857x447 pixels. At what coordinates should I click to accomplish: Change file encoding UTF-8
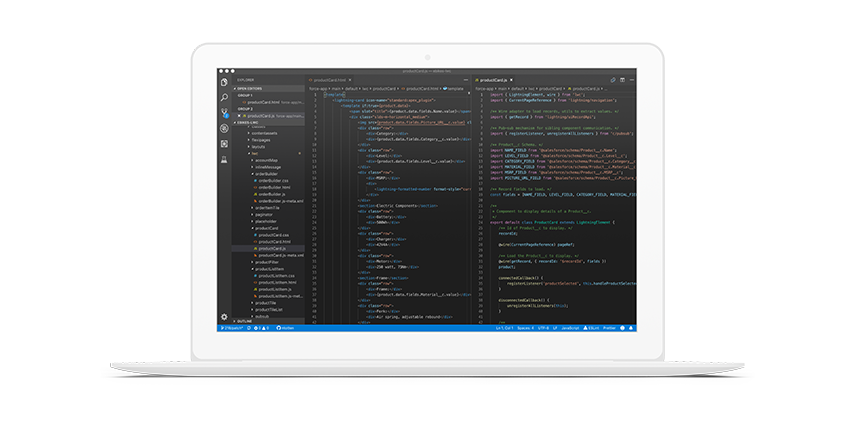coord(543,328)
